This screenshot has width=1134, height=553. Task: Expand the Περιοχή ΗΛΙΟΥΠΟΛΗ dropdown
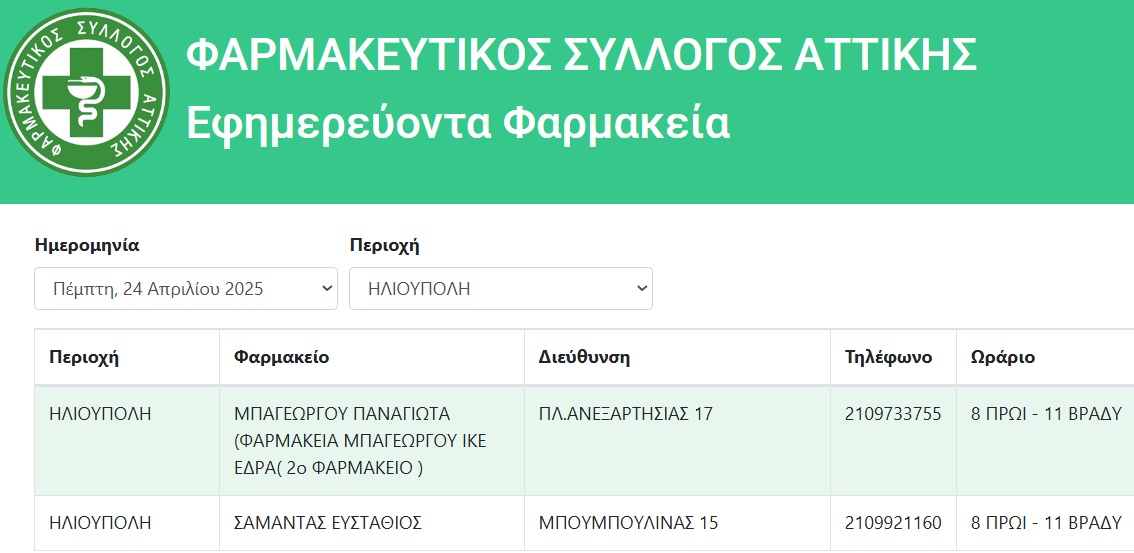(x=500, y=288)
